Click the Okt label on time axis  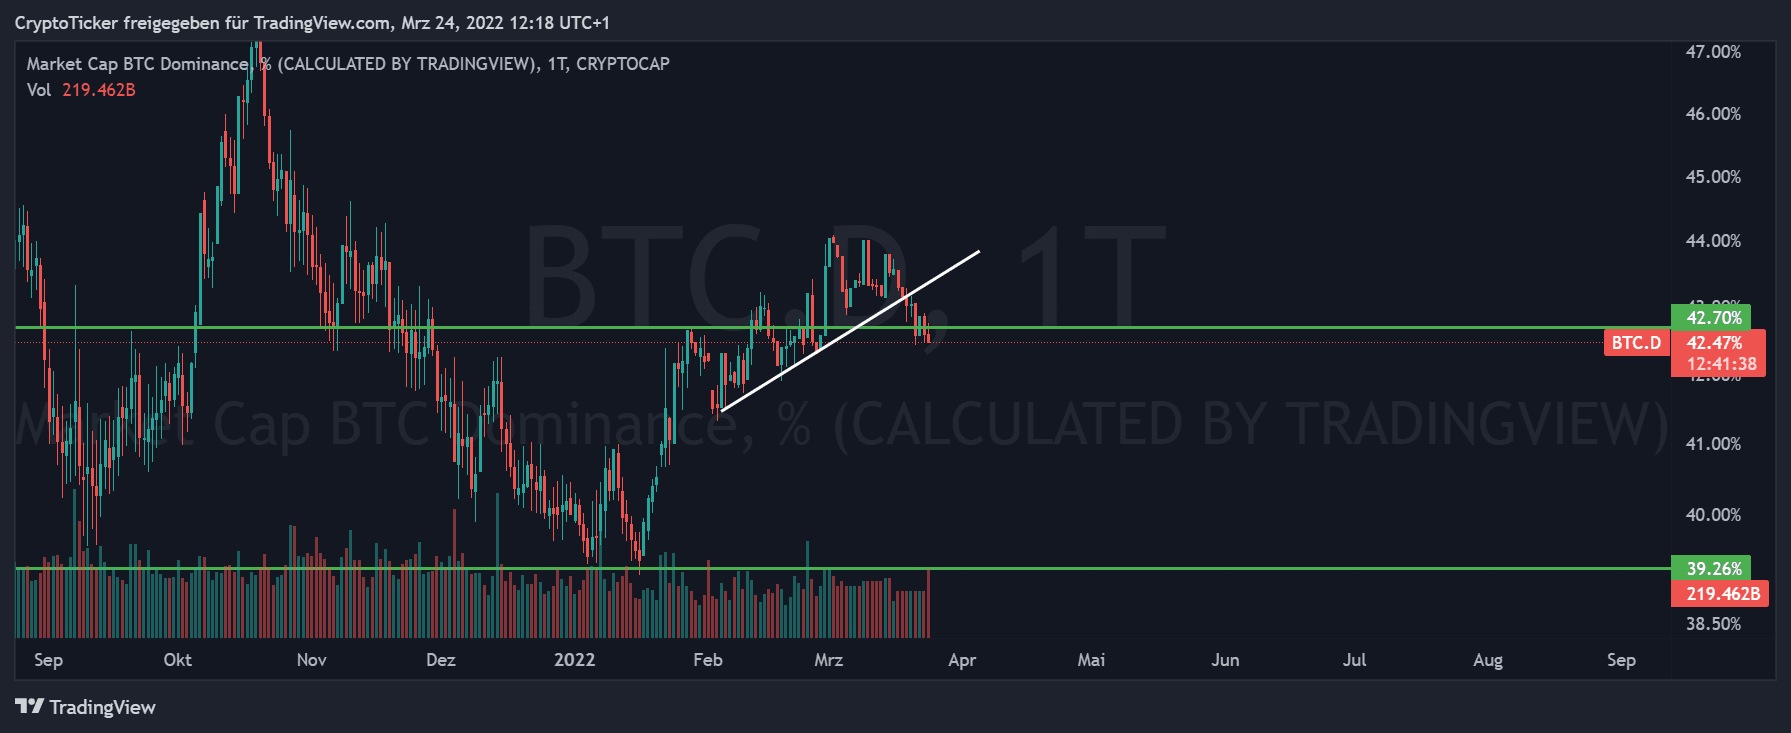pos(177,660)
